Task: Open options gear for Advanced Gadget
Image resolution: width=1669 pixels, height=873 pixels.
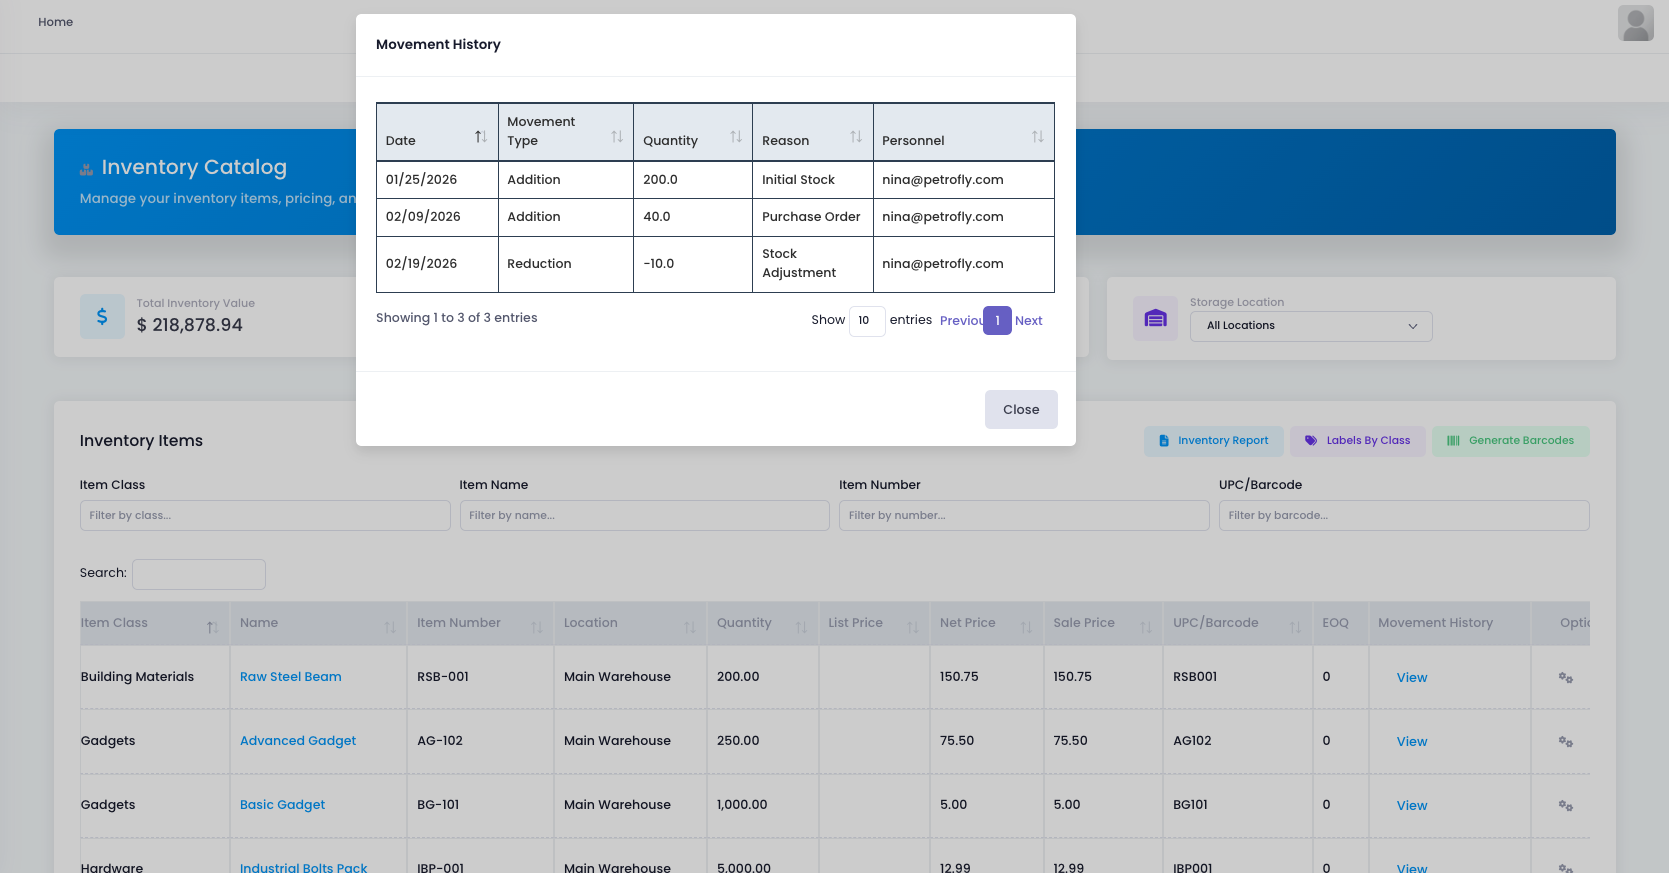Action: coord(1565,742)
